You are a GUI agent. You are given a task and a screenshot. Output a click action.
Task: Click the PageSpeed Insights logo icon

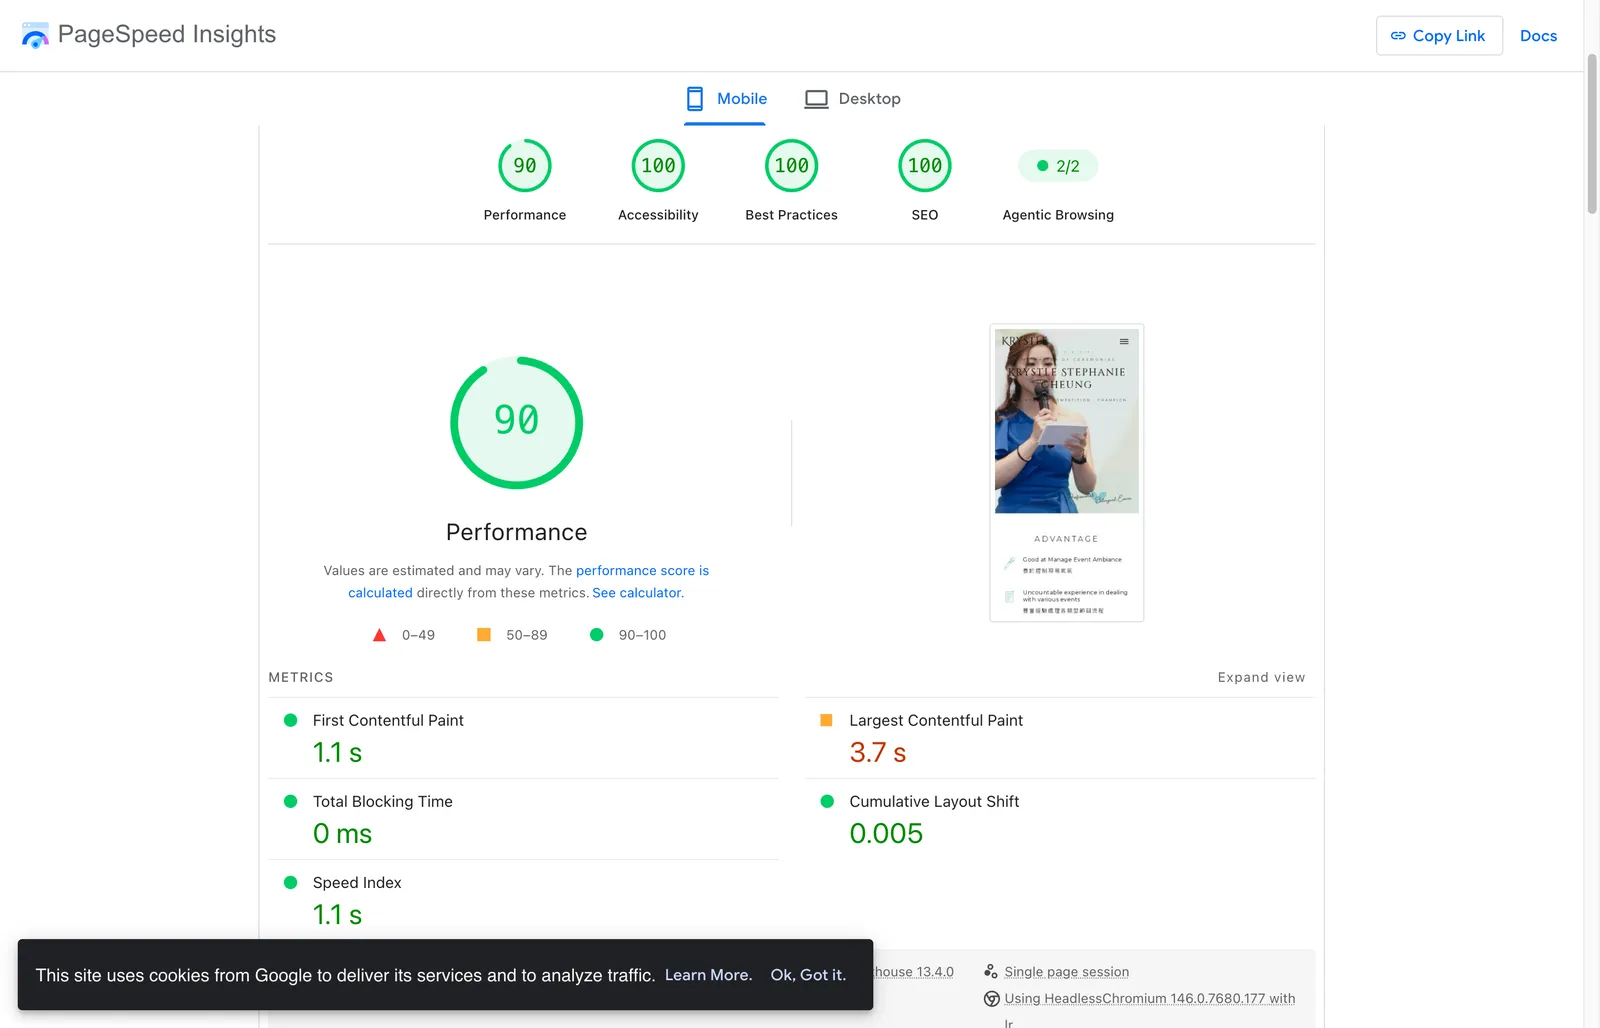tap(35, 35)
